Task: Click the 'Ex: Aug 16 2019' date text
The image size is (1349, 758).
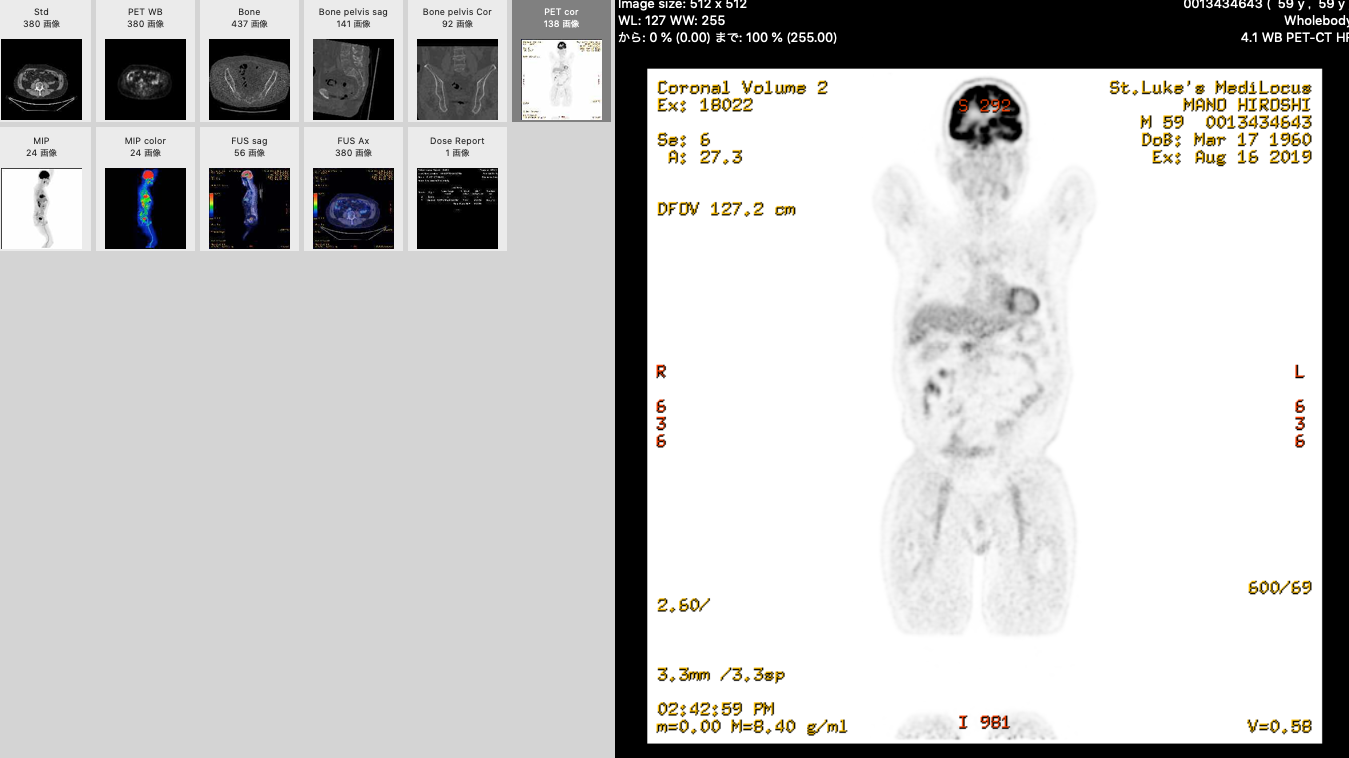Action: coord(1232,157)
